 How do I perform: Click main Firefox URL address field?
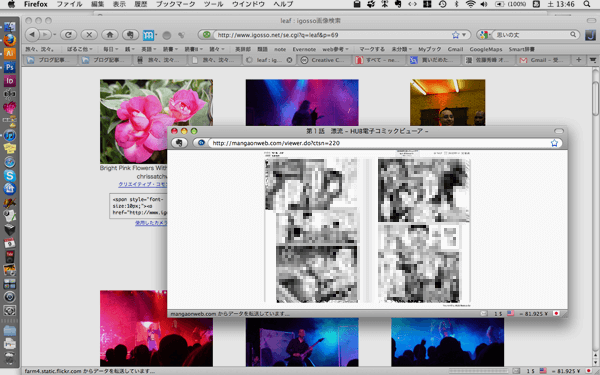tap(333, 35)
